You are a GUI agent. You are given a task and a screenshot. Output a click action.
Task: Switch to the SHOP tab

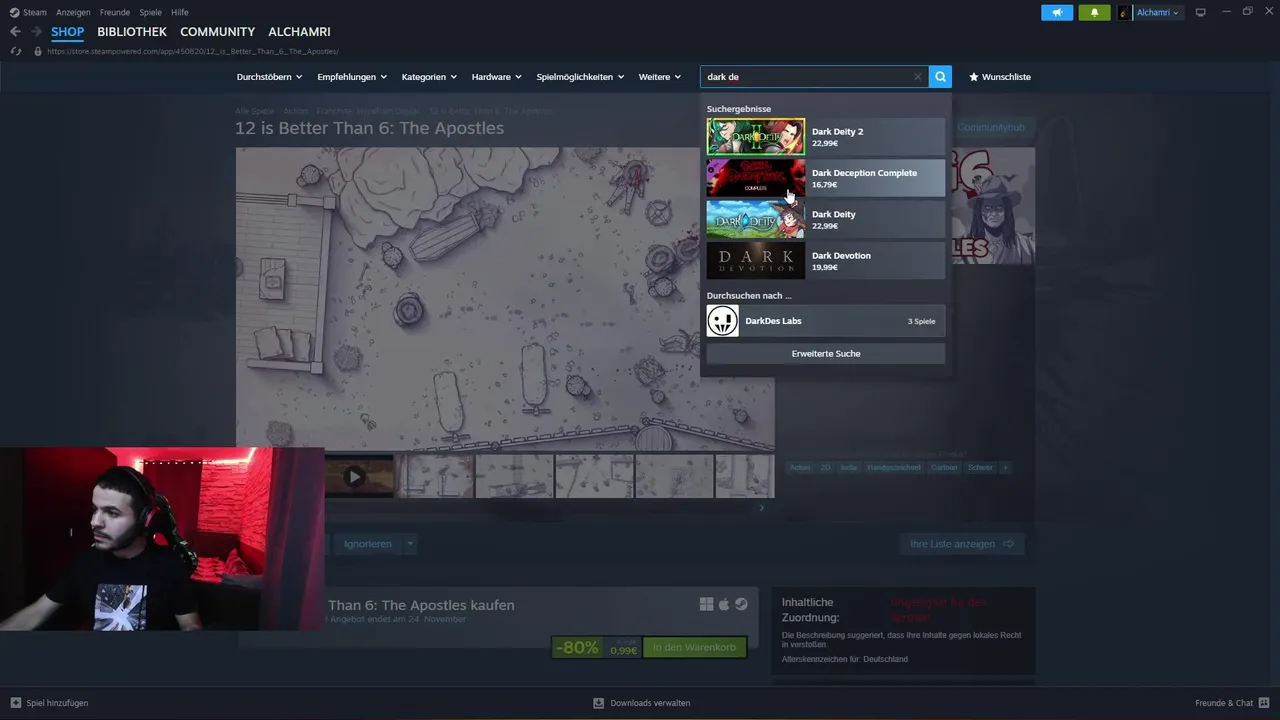coord(68,32)
